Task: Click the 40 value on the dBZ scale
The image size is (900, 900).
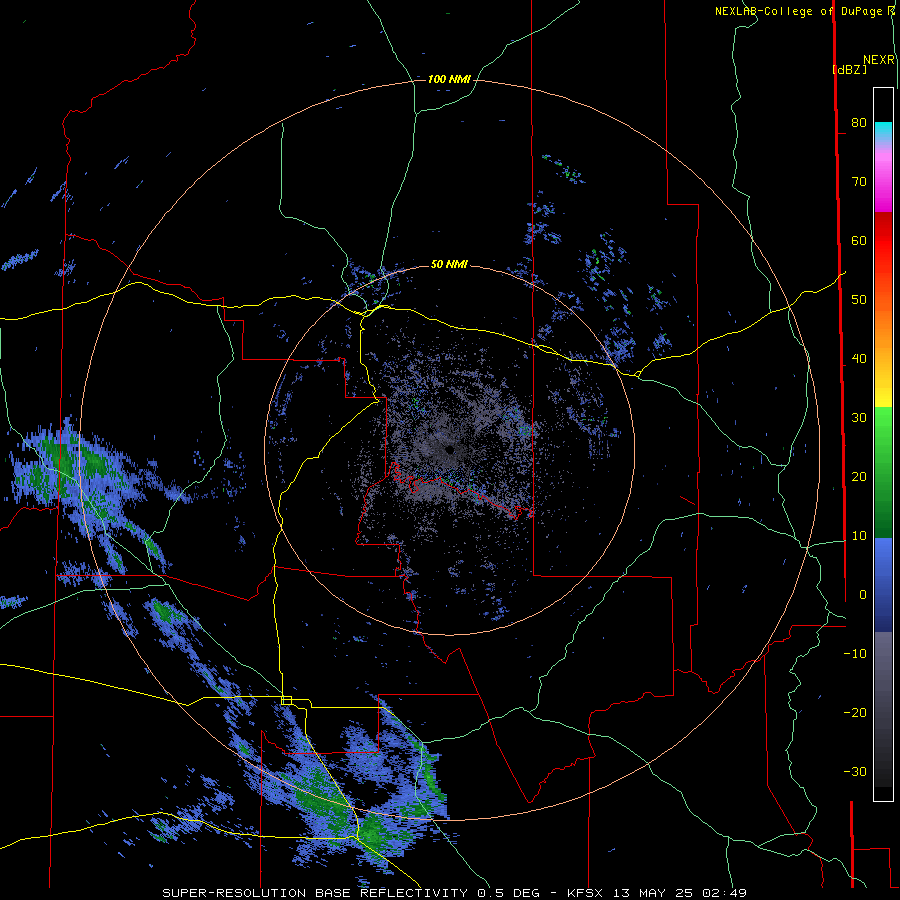Action: pyautogui.click(x=859, y=359)
